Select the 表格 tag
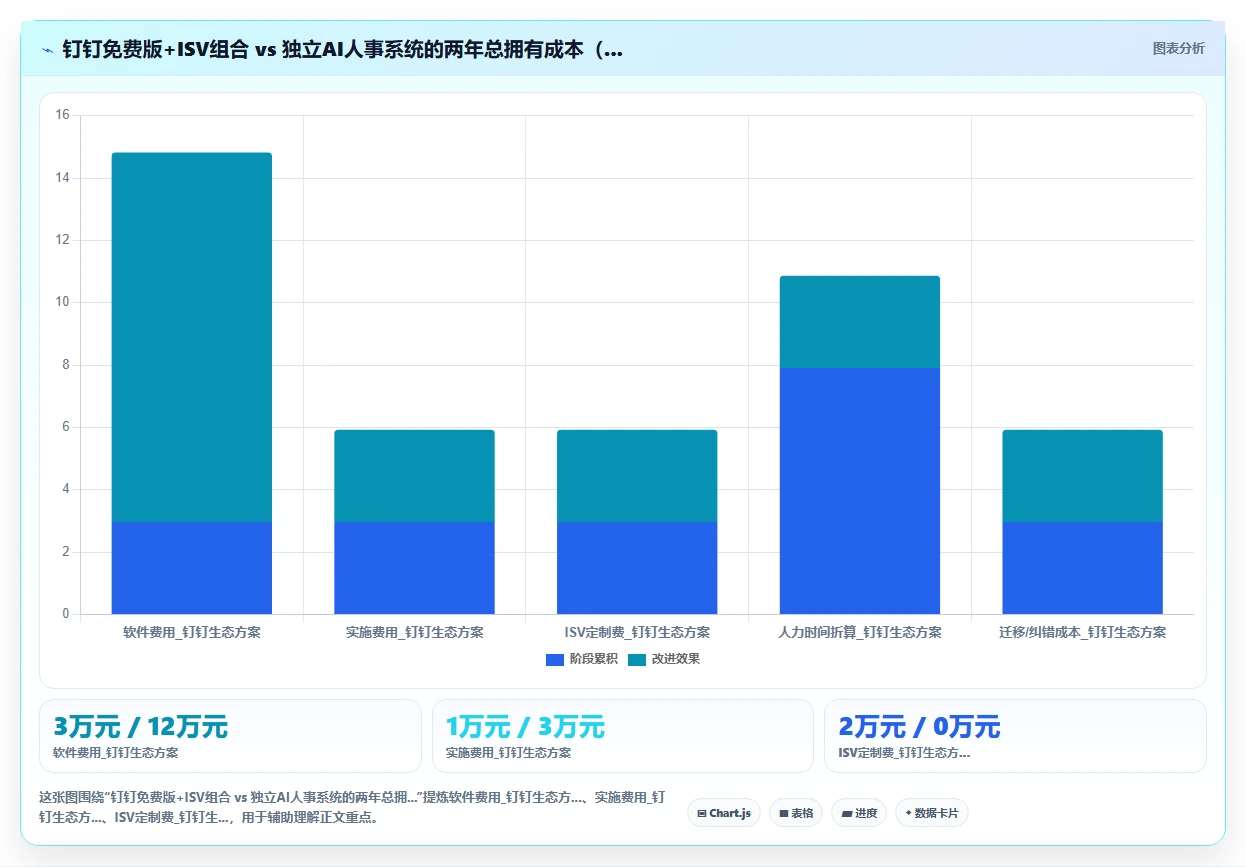 tap(796, 813)
